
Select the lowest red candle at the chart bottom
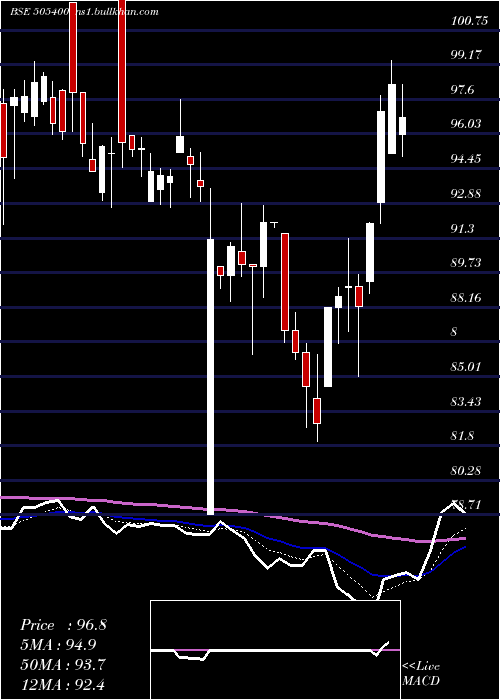317,411
